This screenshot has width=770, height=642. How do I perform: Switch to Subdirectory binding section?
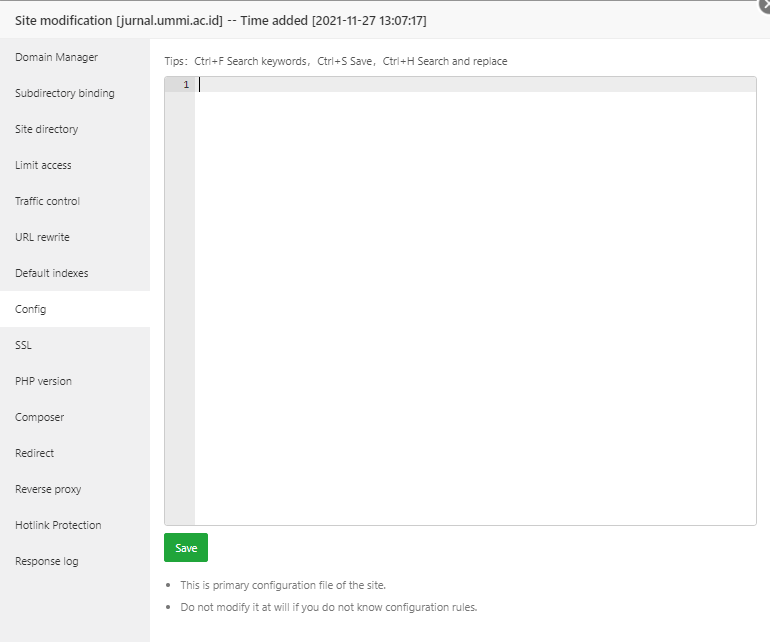(x=65, y=93)
